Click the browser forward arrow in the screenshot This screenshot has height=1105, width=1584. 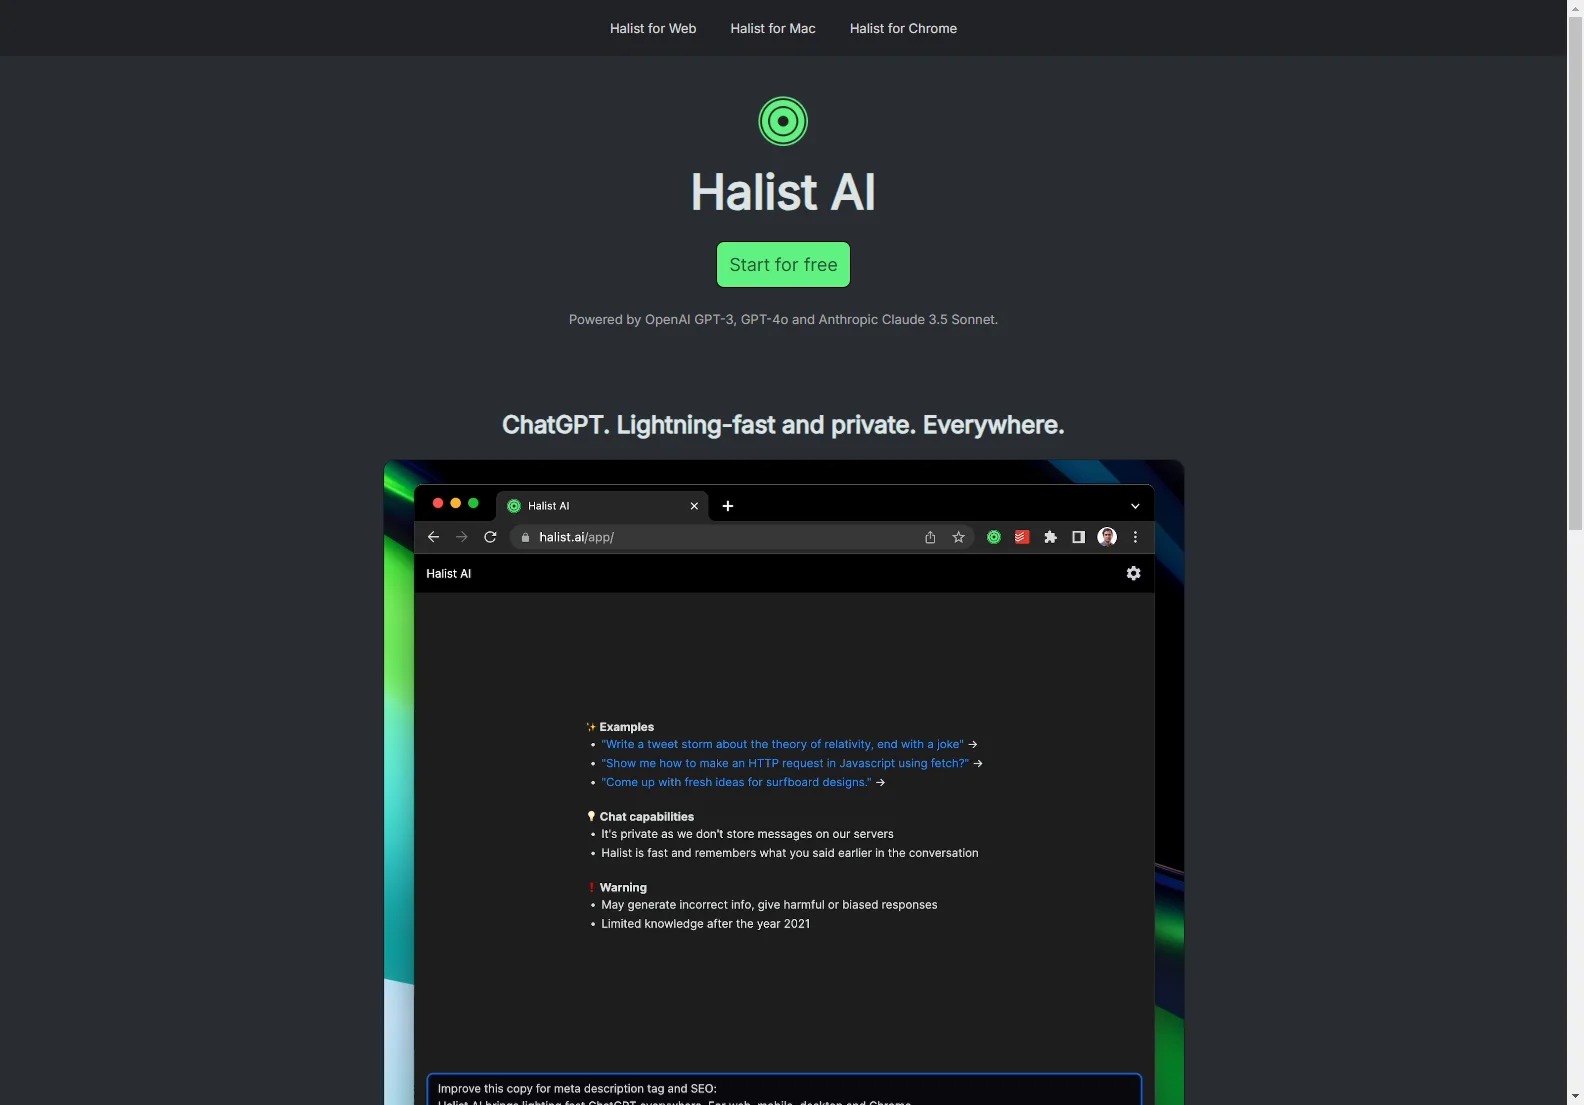tap(461, 537)
